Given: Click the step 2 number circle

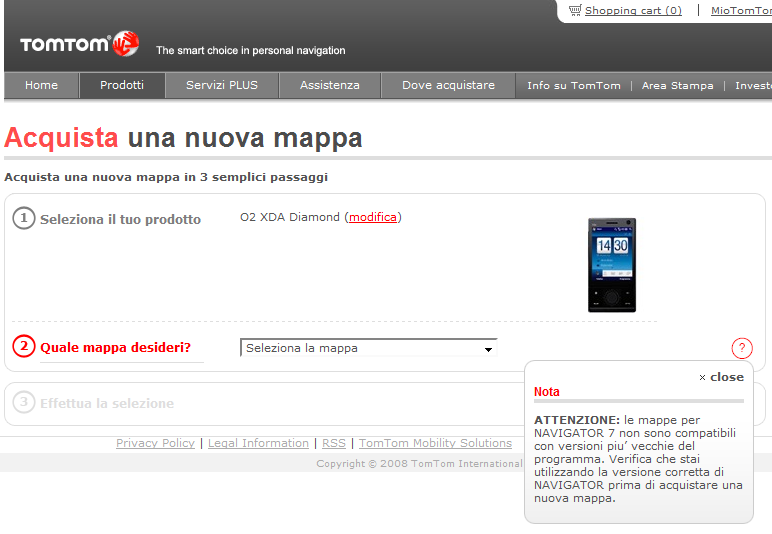Looking at the screenshot, I should (24, 347).
